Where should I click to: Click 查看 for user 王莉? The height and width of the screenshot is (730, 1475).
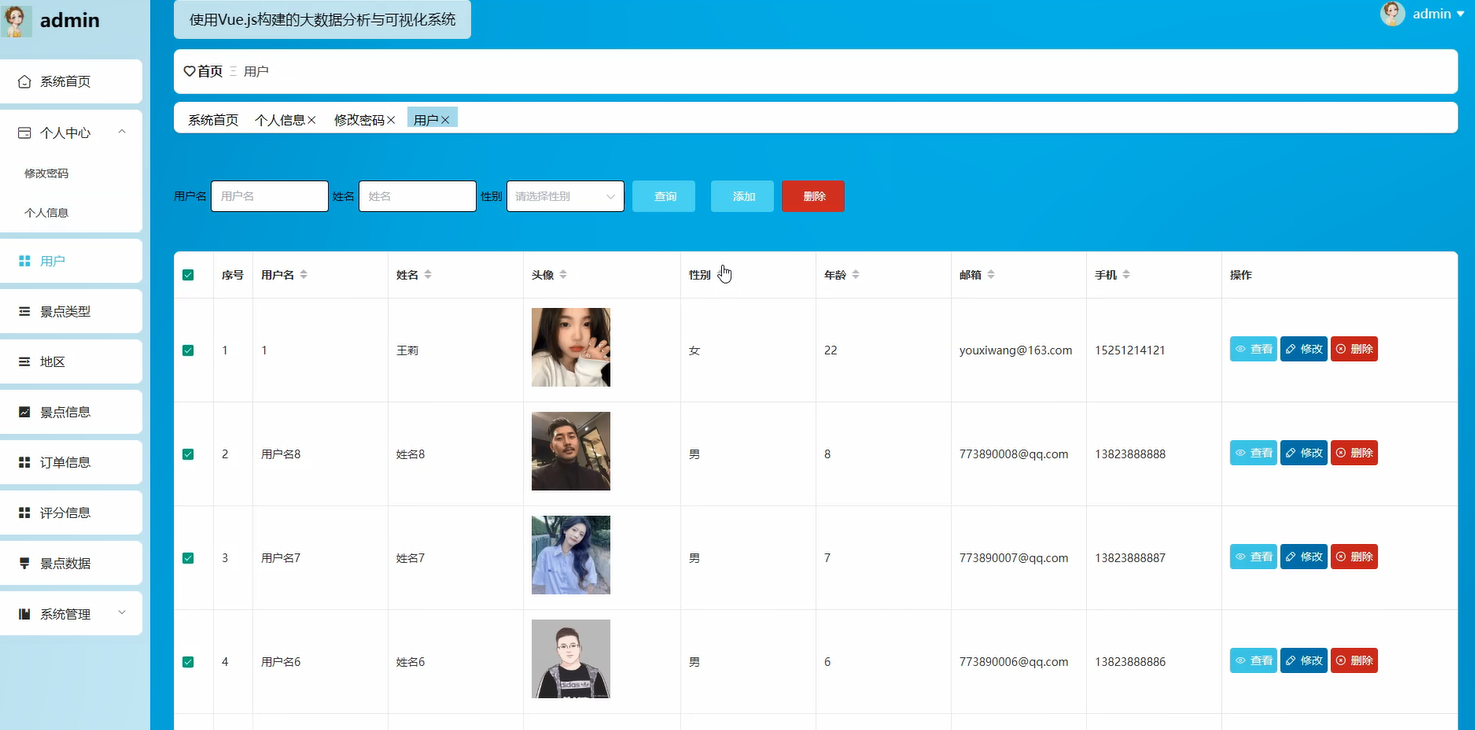tap(1253, 349)
